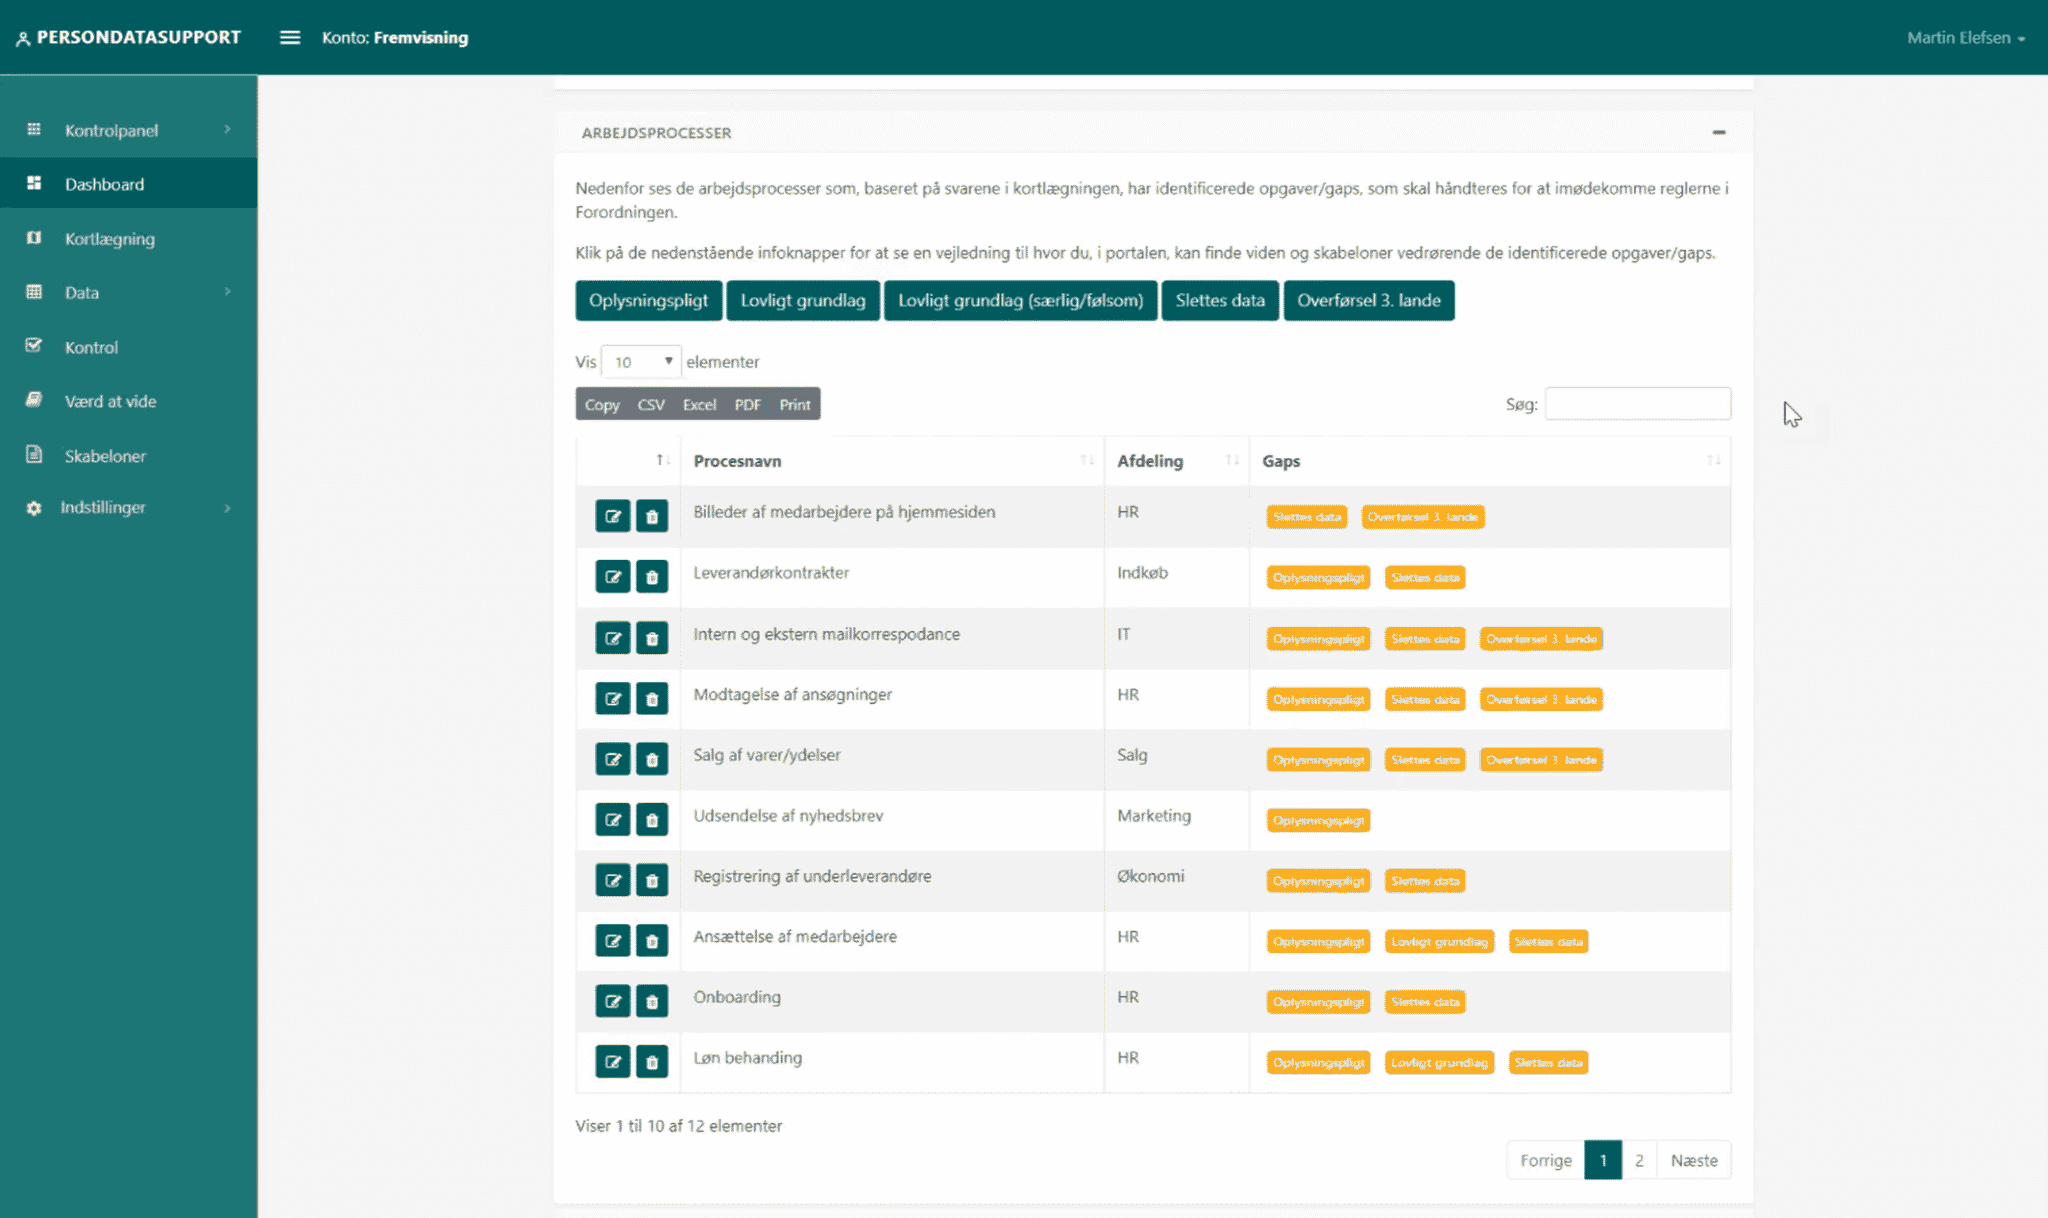This screenshot has width=2048, height=1218.
Task: Click the Forrige pagination button
Action: pyautogui.click(x=1546, y=1161)
